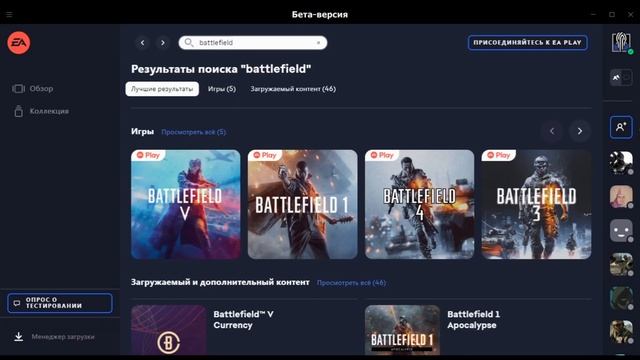Toggle the friends panel pin icon
Screen dimensions: 640x360
pos(621,77)
